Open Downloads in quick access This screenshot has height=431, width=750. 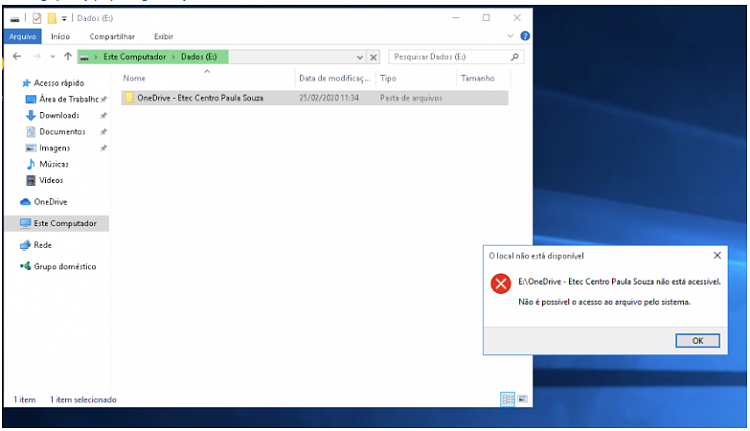click(59, 115)
